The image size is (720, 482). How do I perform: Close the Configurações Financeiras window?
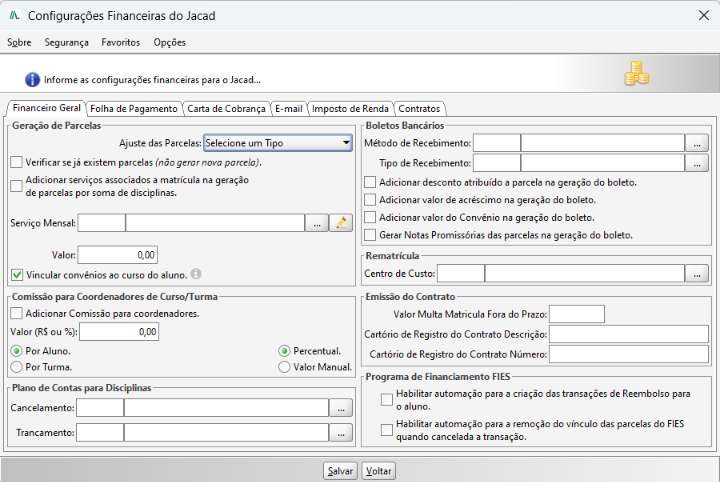click(x=703, y=16)
